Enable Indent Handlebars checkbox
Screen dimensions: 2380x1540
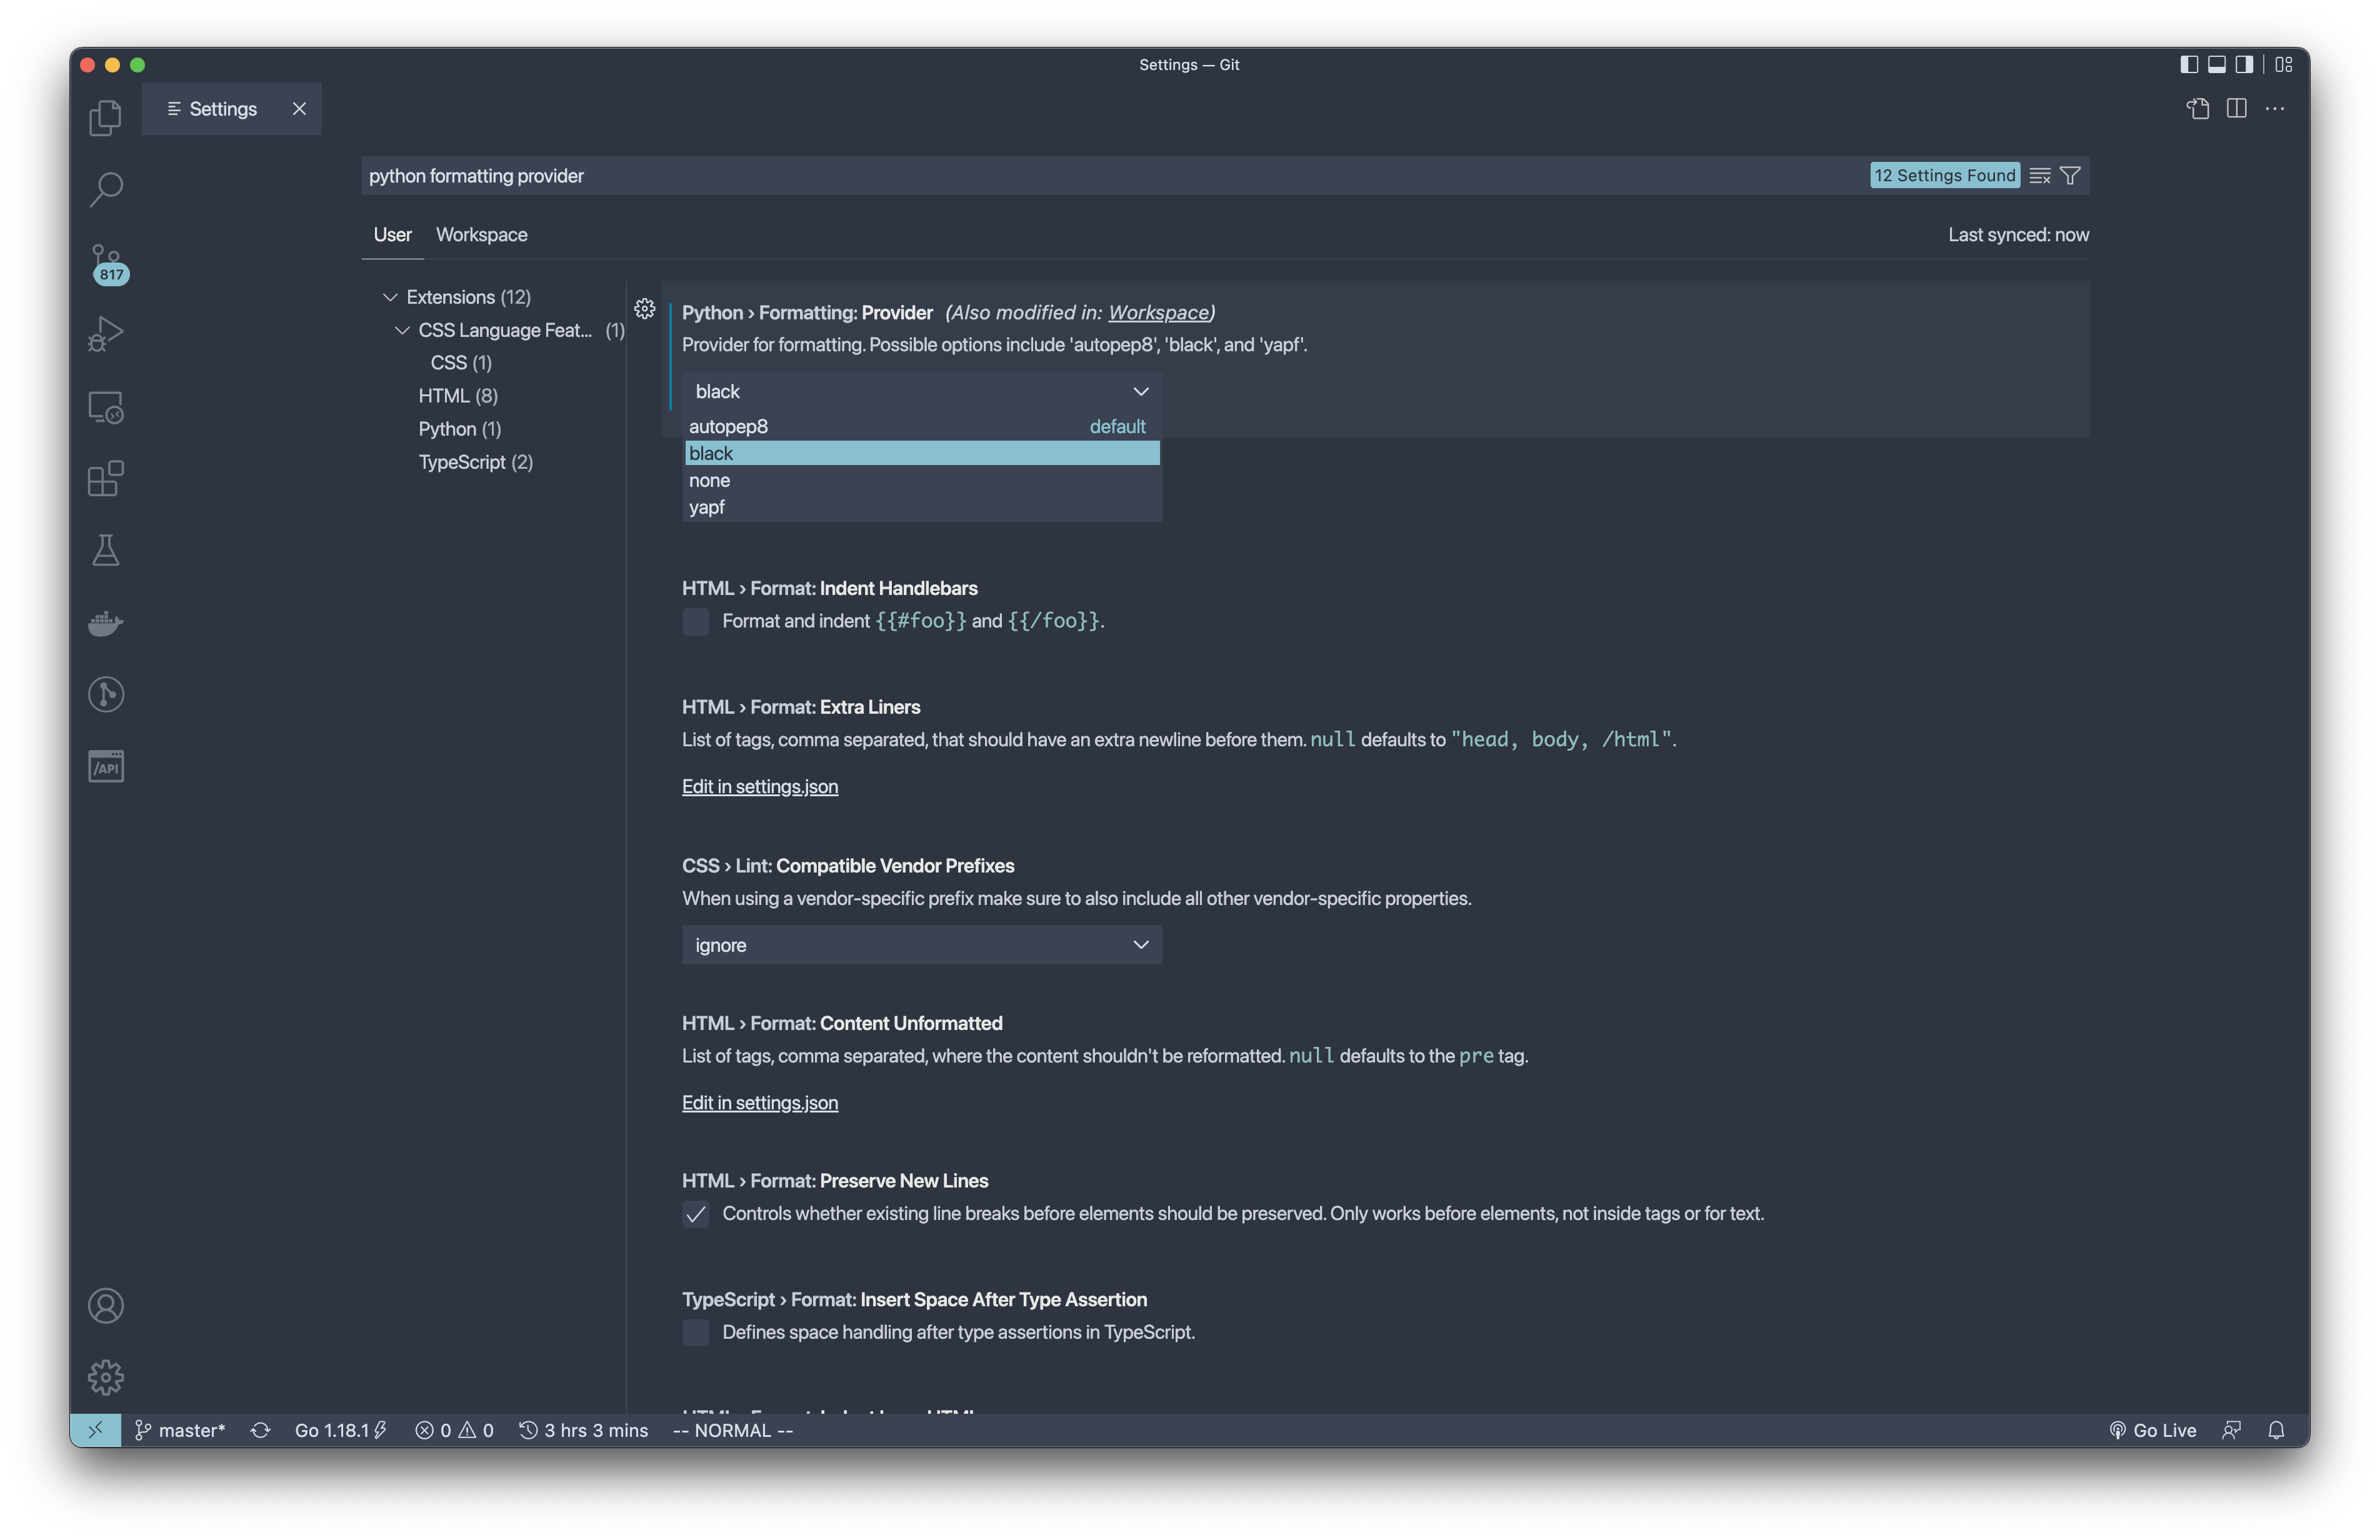pyautogui.click(x=696, y=621)
